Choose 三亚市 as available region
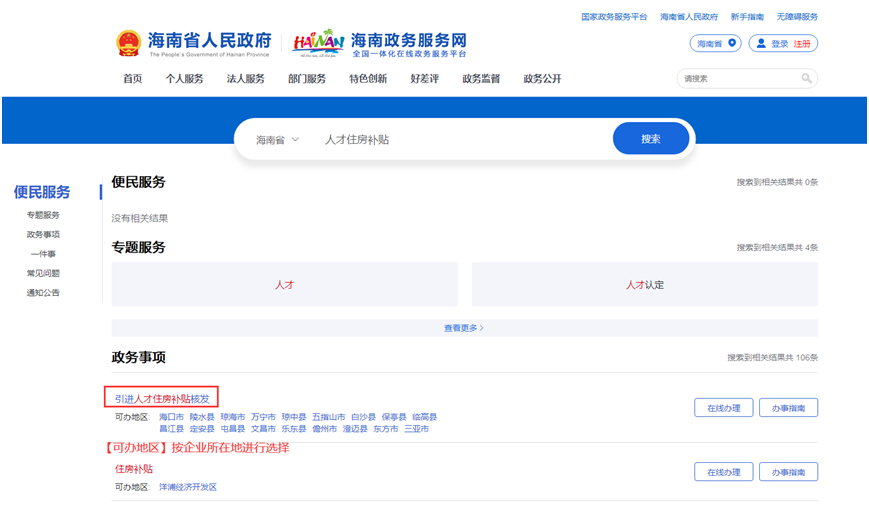The width and height of the screenshot is (869, 516). [416, 429]
